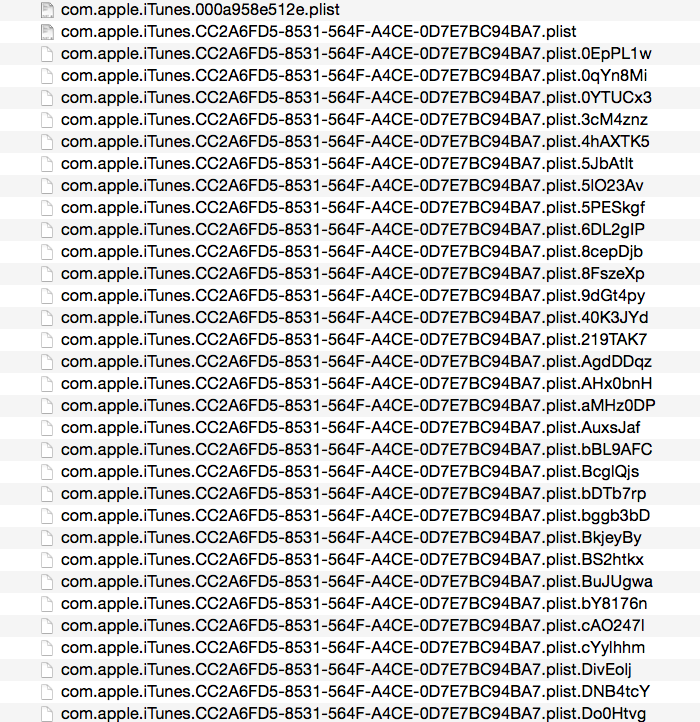Click the document icon next to plist.0qYn8Mi

(x=47, y=76)
